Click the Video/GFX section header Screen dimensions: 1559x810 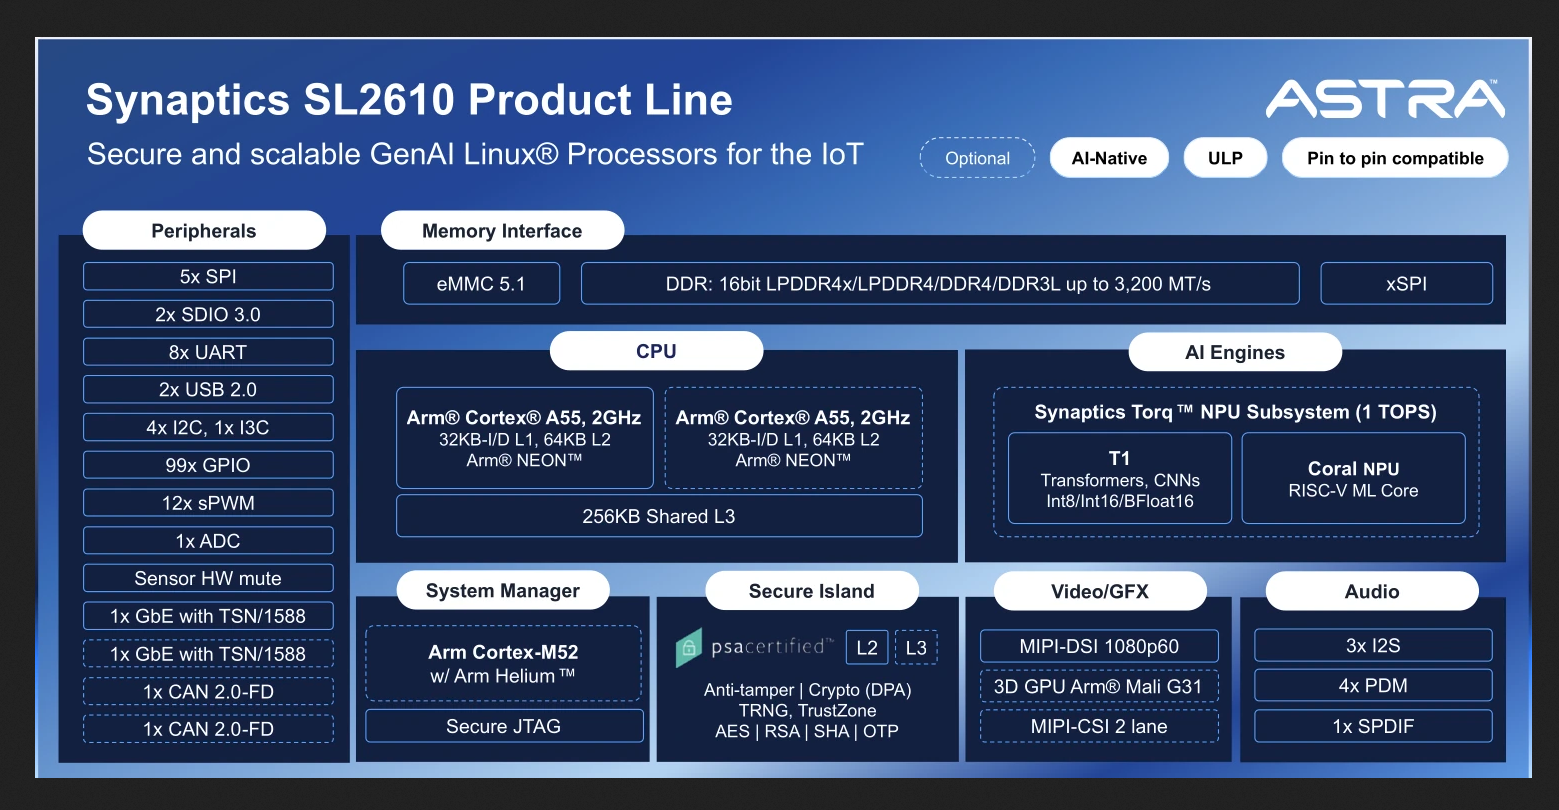coord(1100,591)
